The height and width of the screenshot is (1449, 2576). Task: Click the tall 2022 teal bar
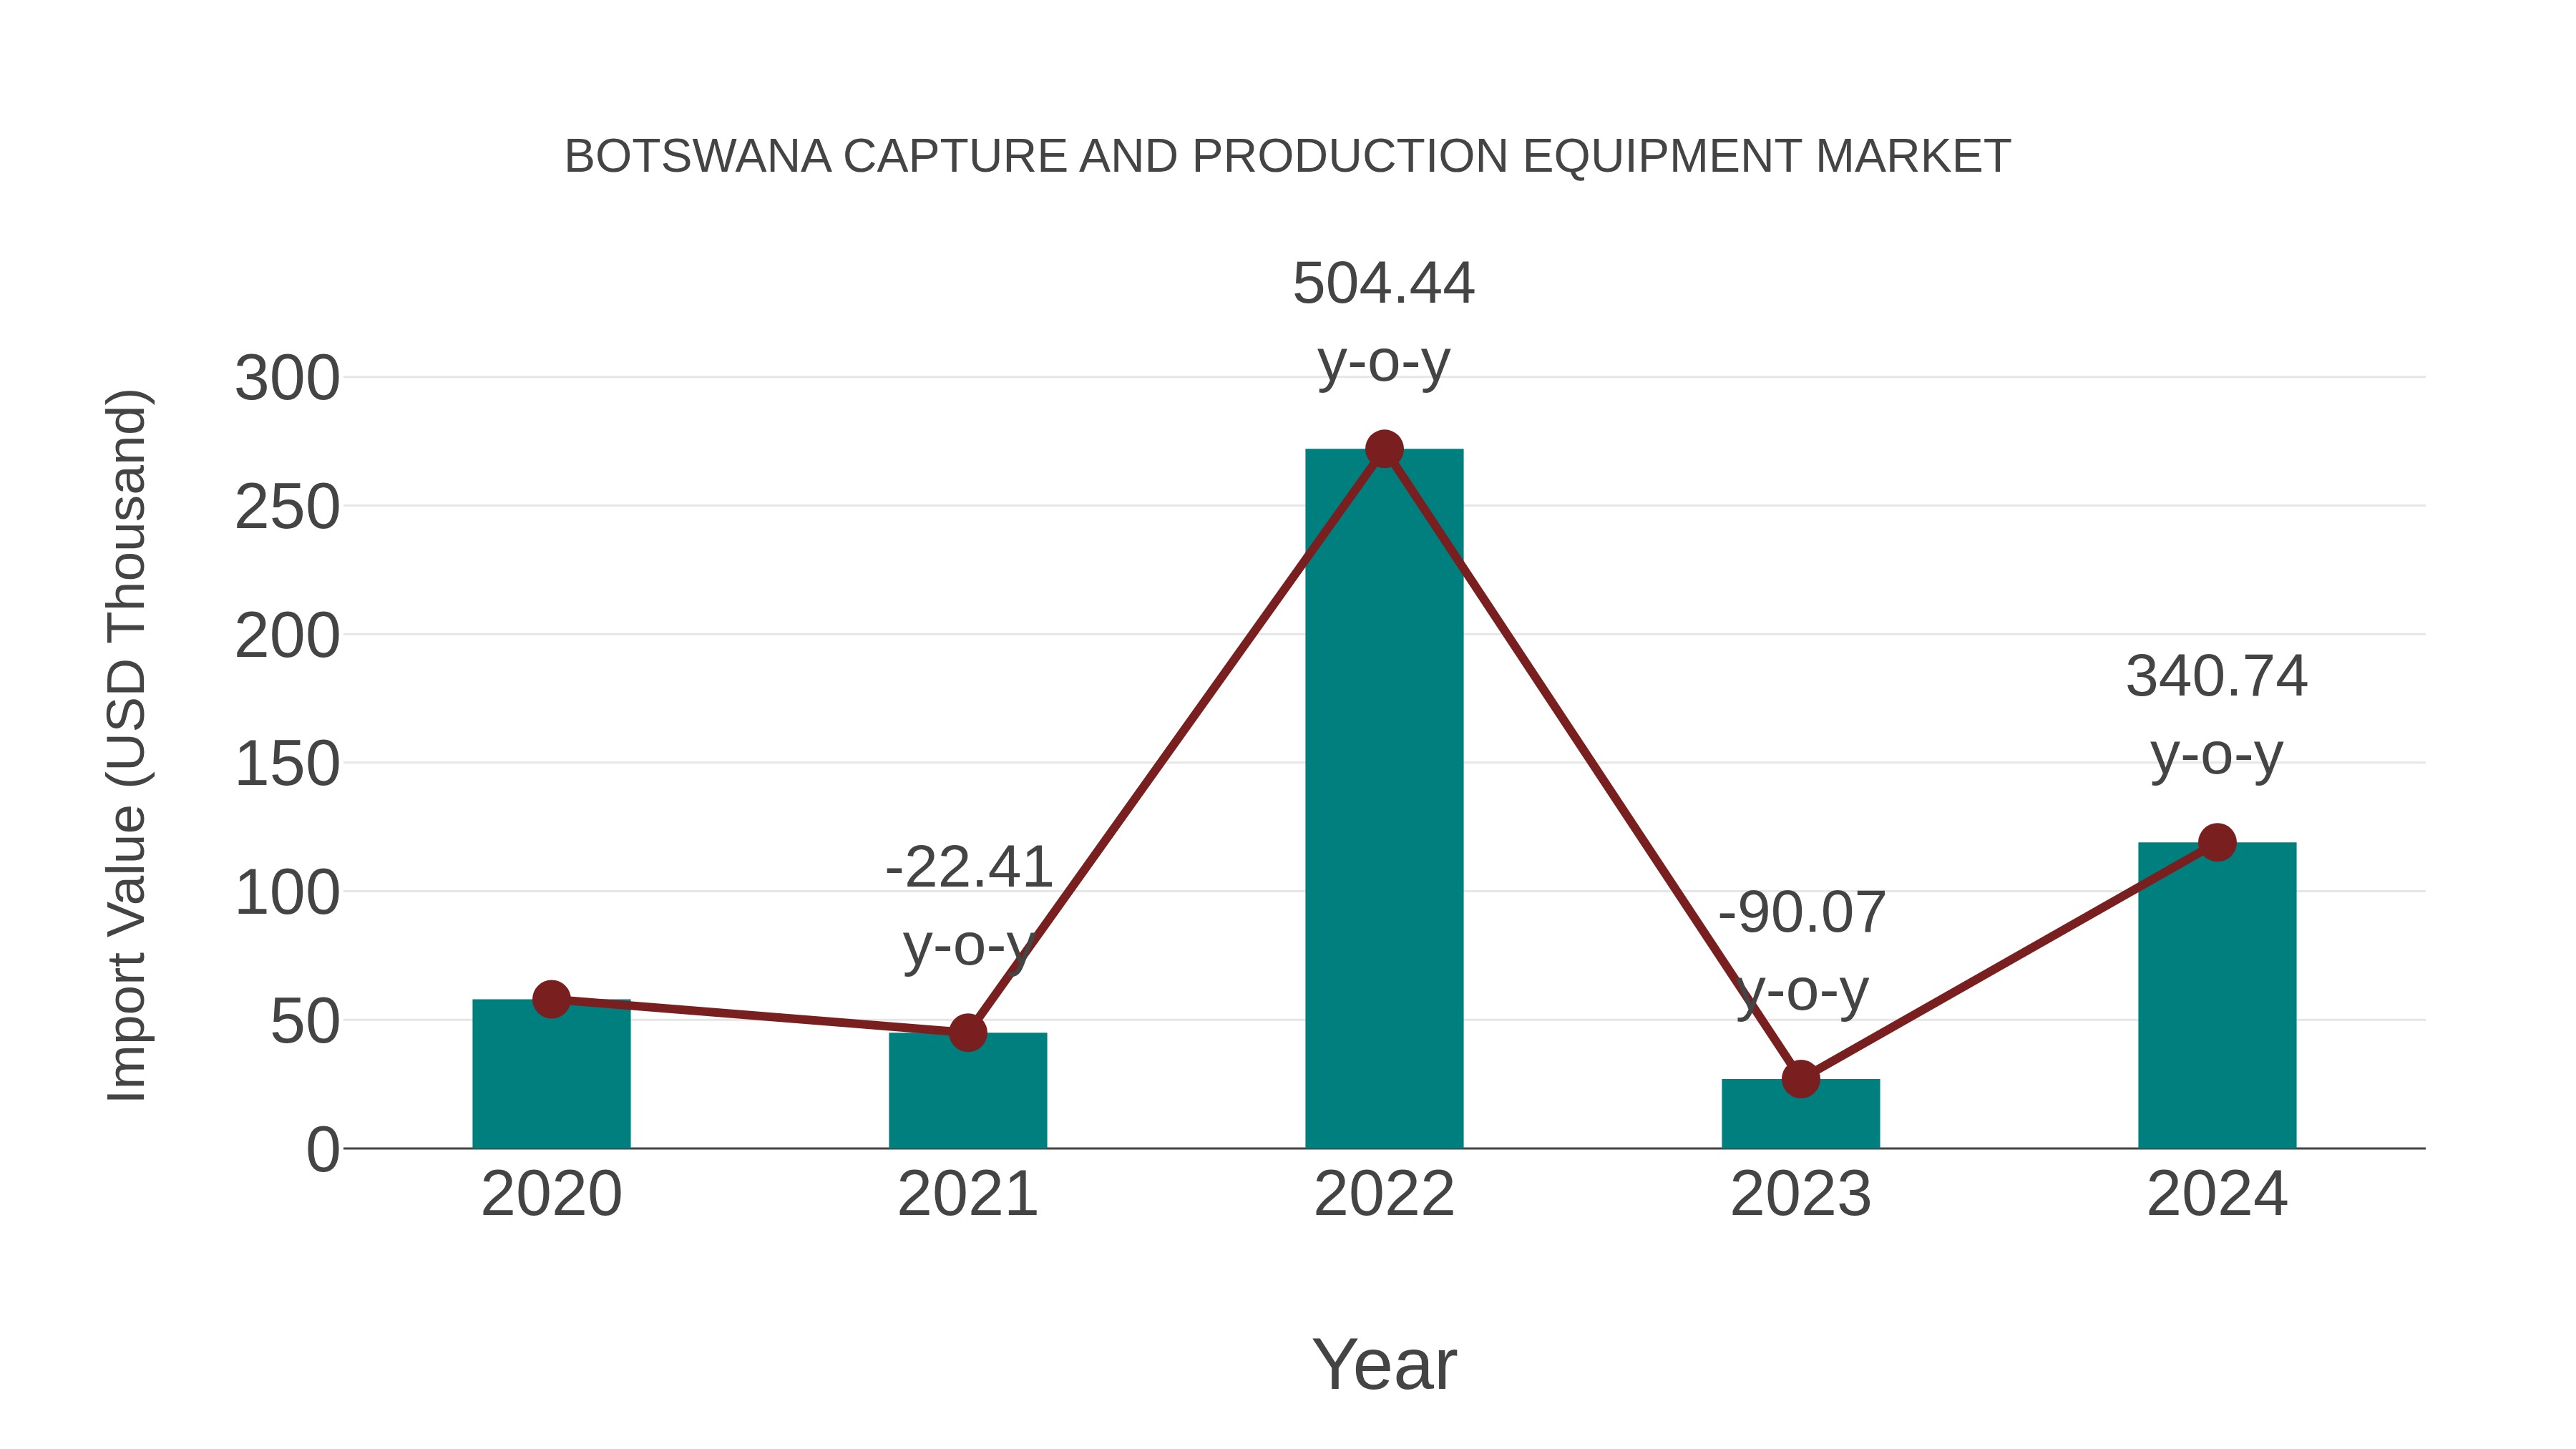[1384, 798]
